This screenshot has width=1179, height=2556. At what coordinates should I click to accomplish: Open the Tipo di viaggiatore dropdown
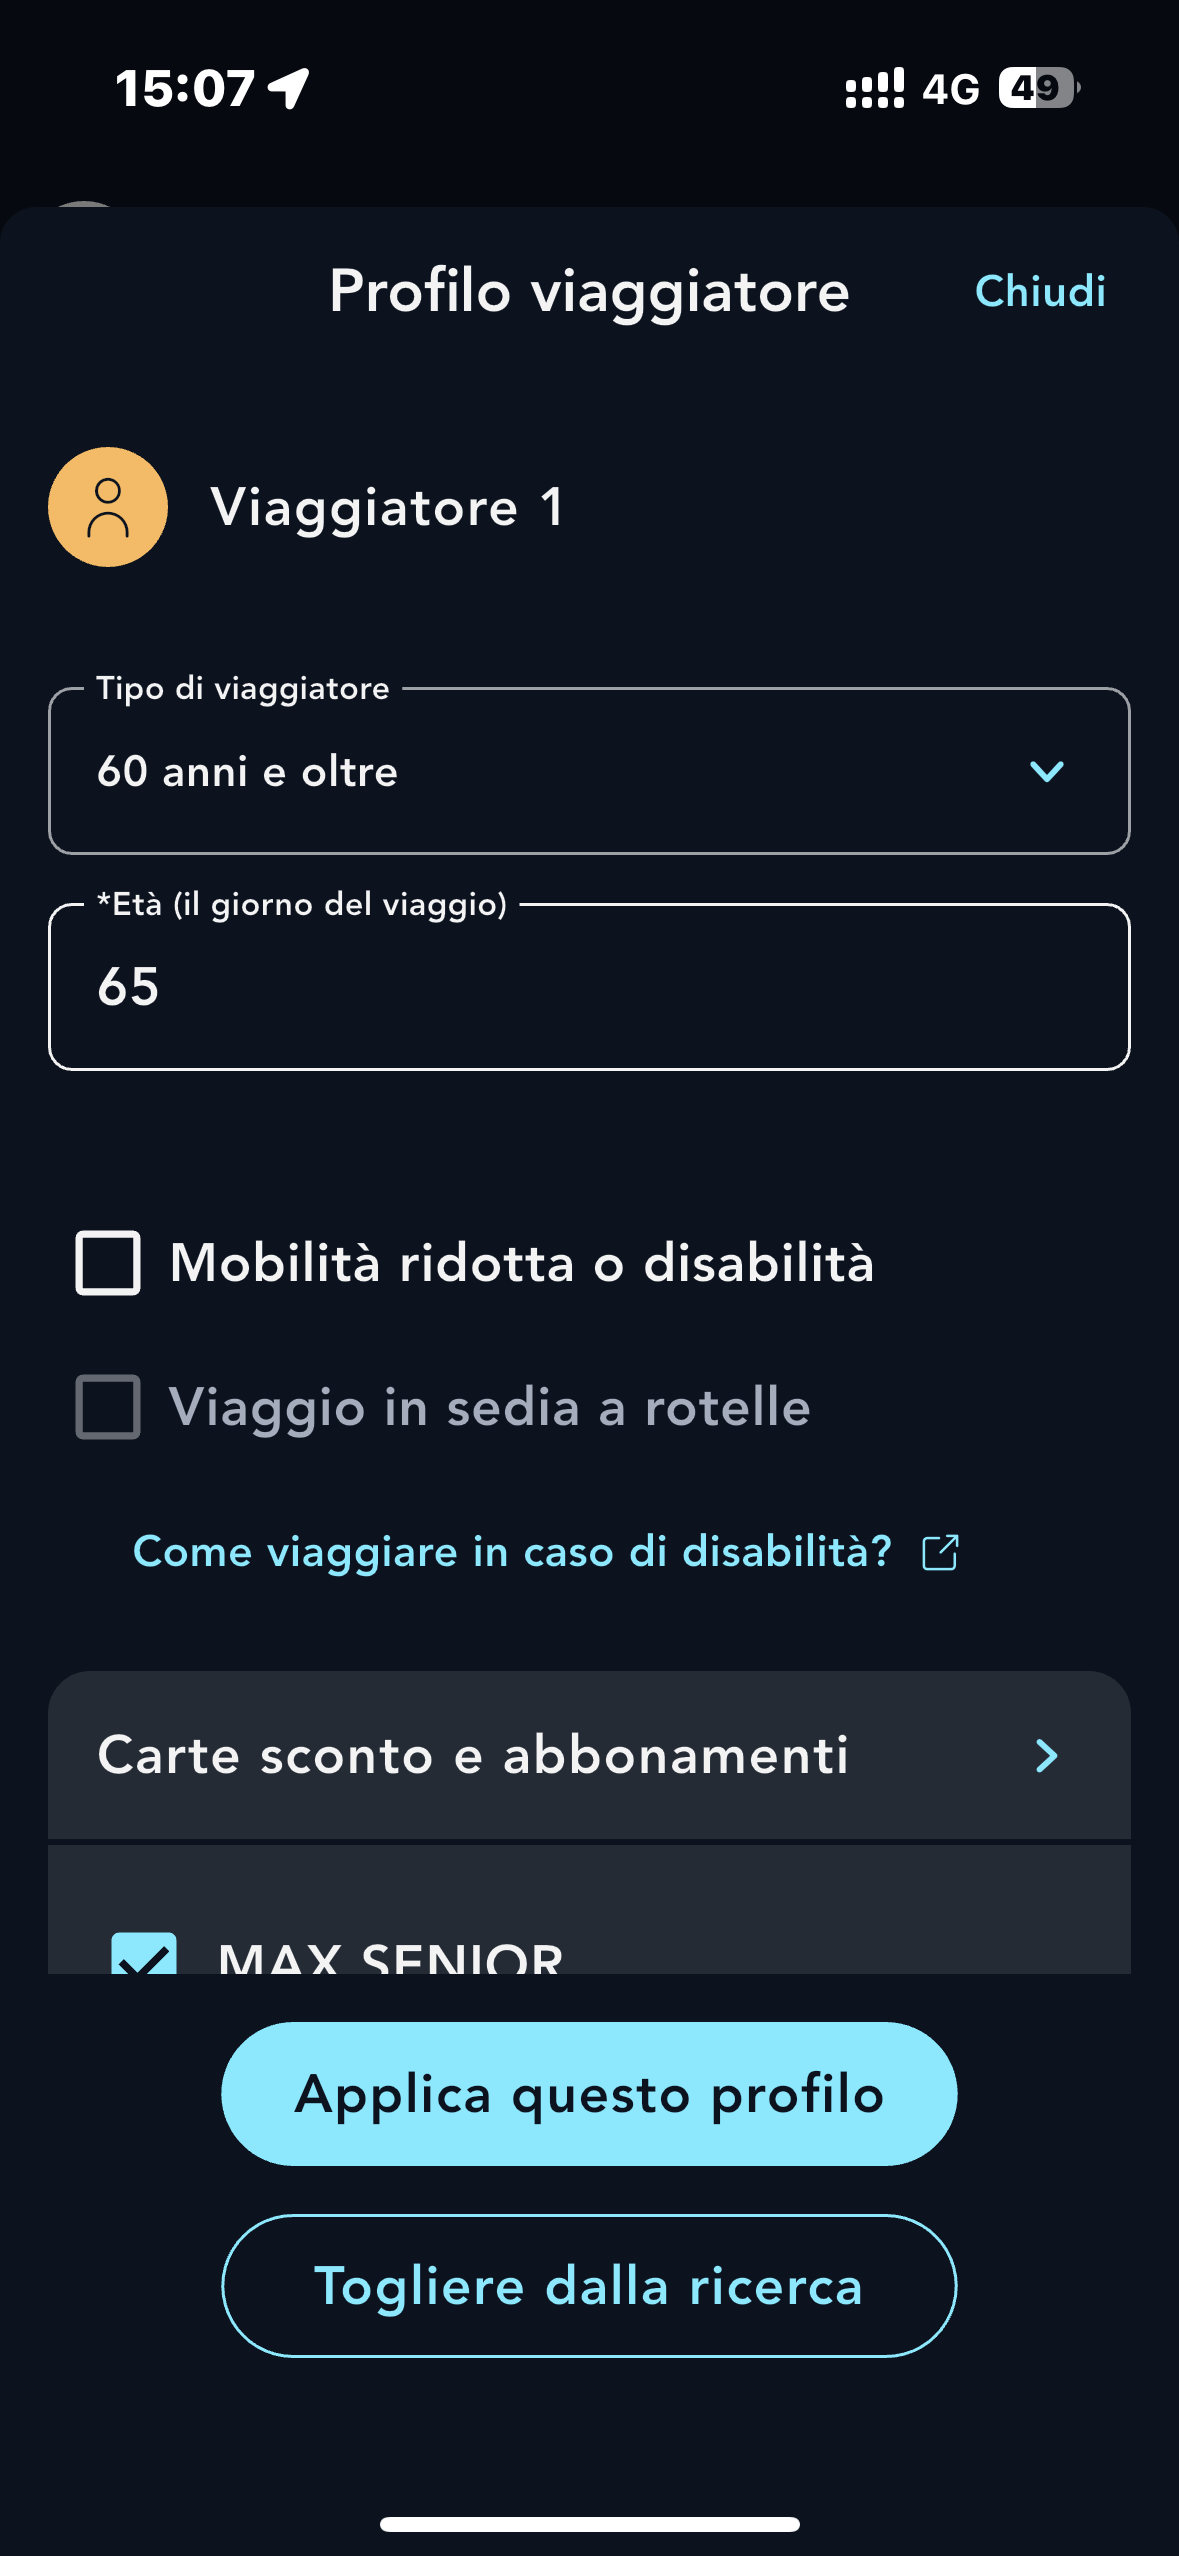pyautogui.click(x=589, y=771)
